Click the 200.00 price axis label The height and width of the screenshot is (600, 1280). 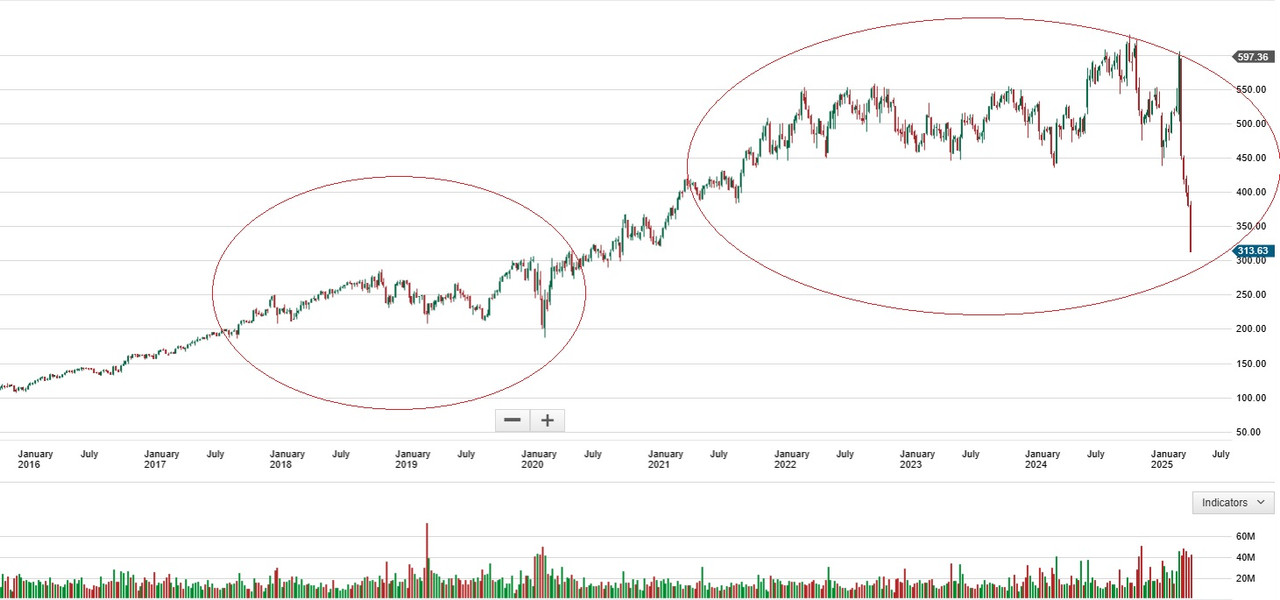coord(1252,329)
